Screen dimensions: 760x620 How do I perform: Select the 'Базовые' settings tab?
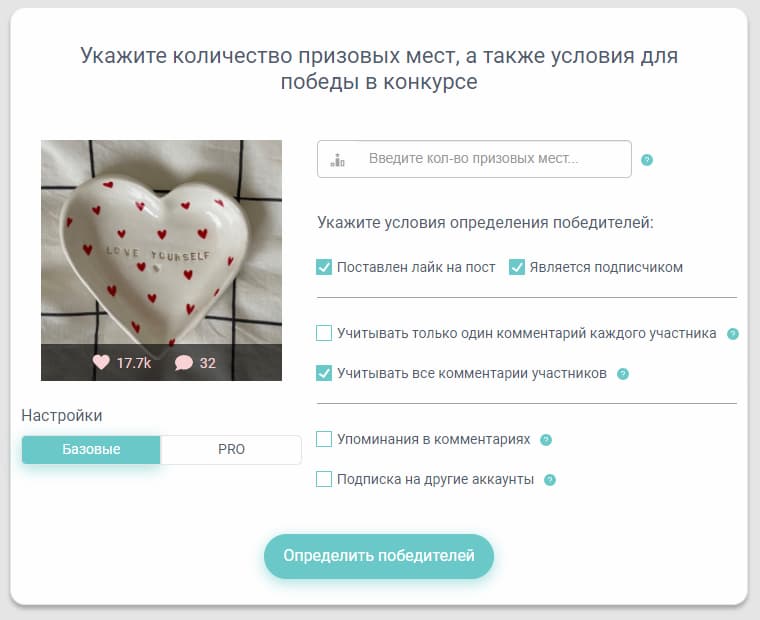(91, 449)
